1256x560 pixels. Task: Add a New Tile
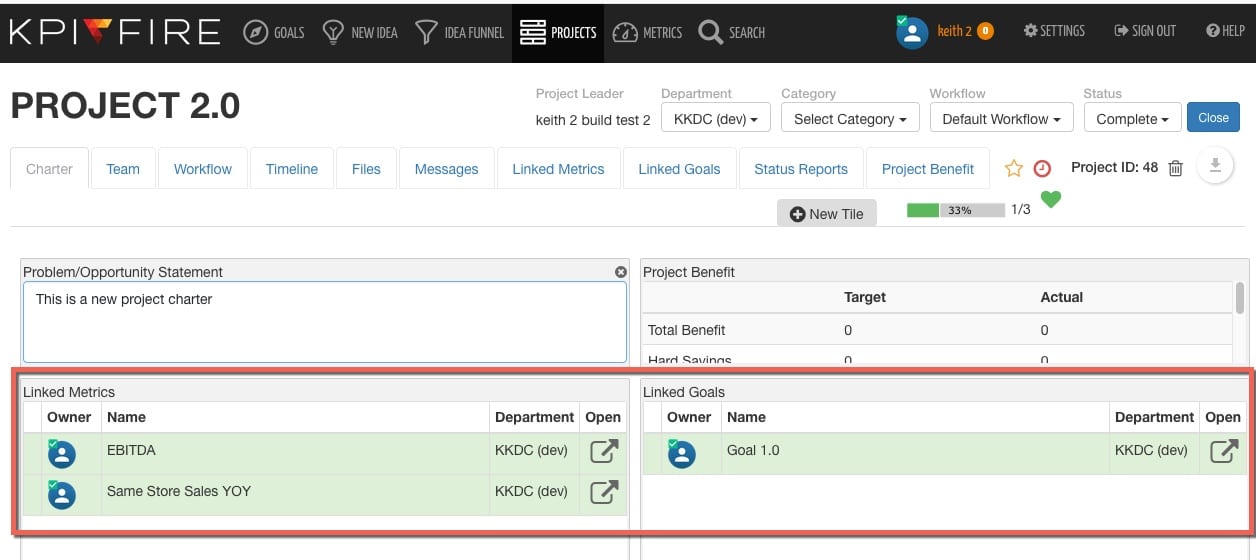pos(827,213)
